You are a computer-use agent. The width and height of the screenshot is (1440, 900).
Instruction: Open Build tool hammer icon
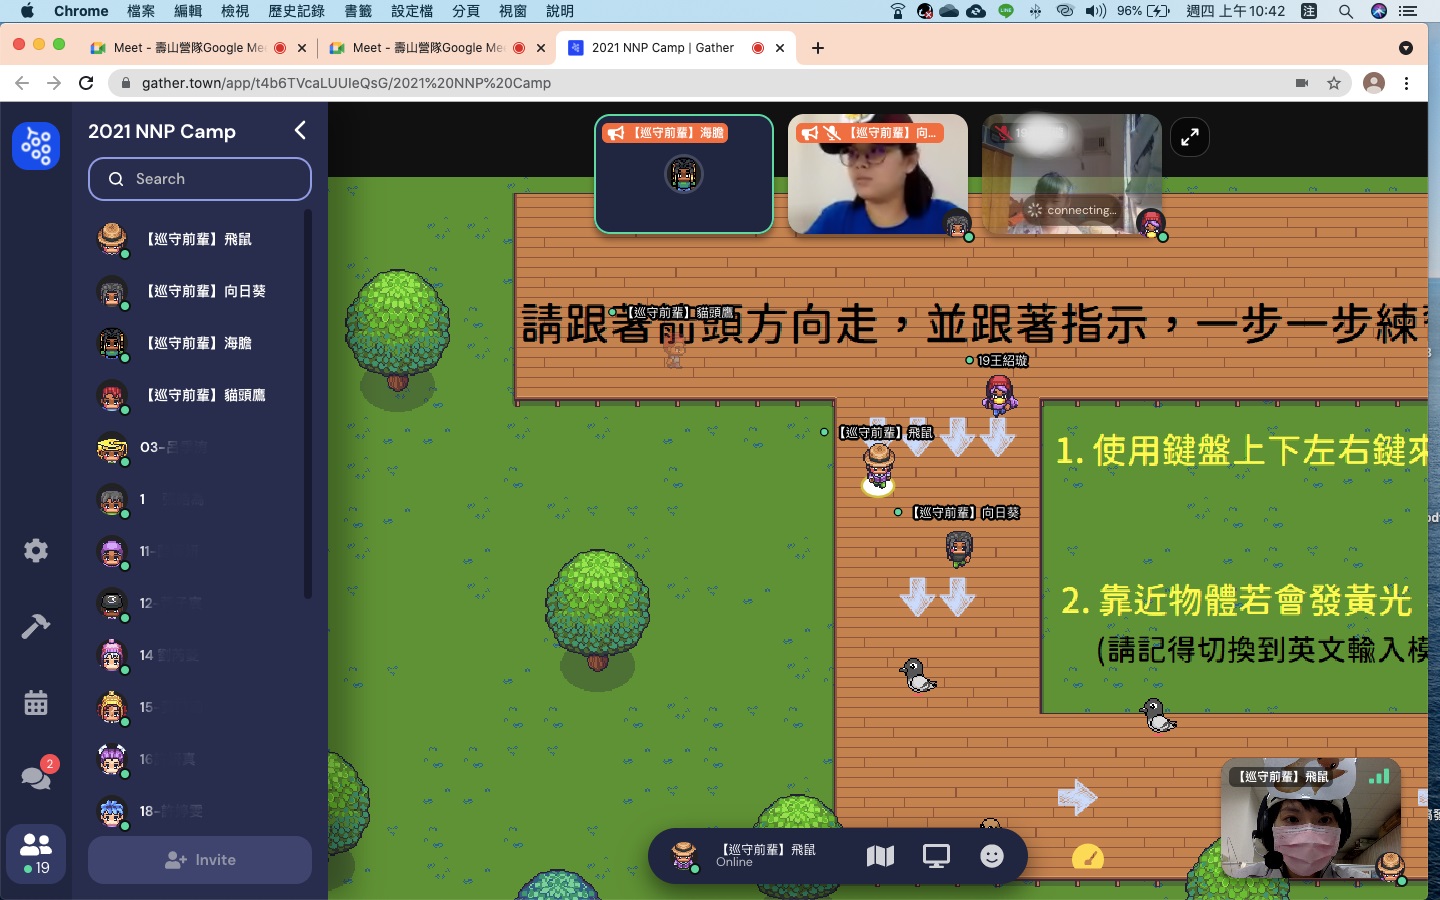pos(36,626)
